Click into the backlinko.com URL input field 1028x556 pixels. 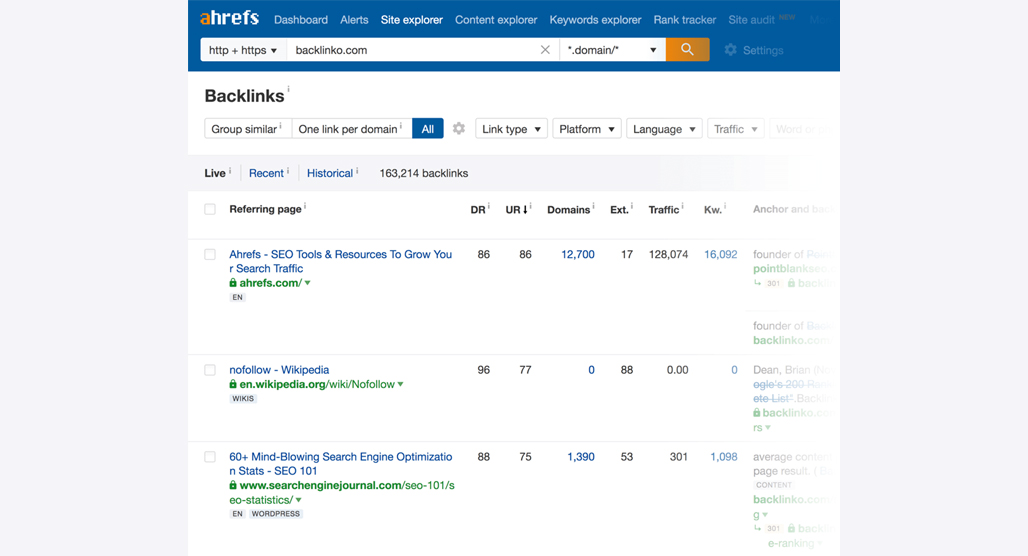click(x=413, y=50)
